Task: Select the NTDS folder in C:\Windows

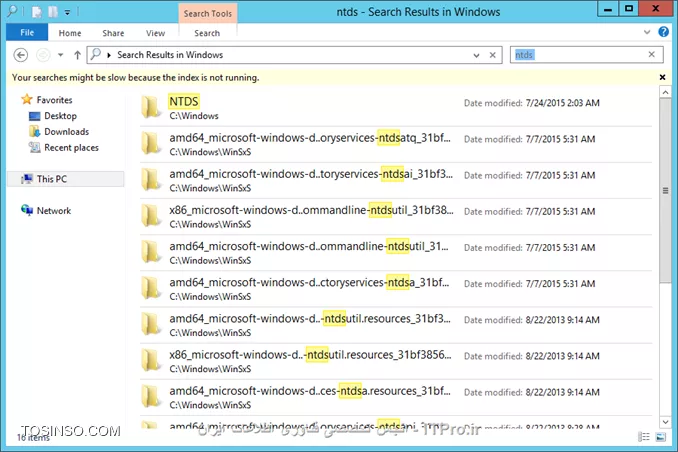Action: [x=396, y=108]
